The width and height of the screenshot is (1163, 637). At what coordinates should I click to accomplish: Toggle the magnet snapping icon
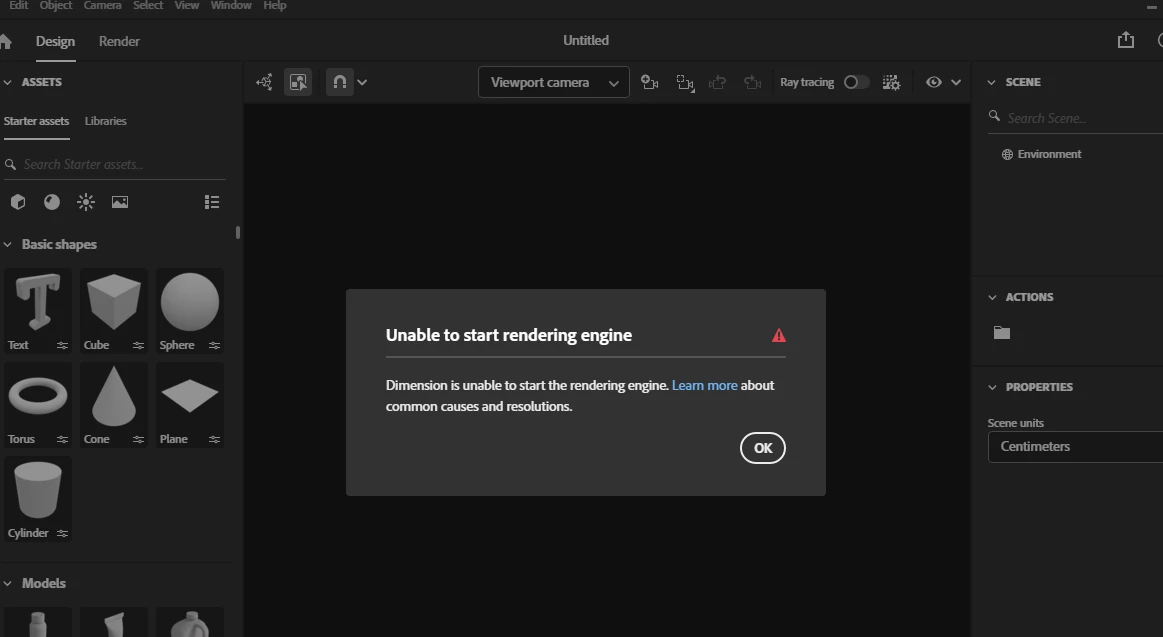click(340, 82)
